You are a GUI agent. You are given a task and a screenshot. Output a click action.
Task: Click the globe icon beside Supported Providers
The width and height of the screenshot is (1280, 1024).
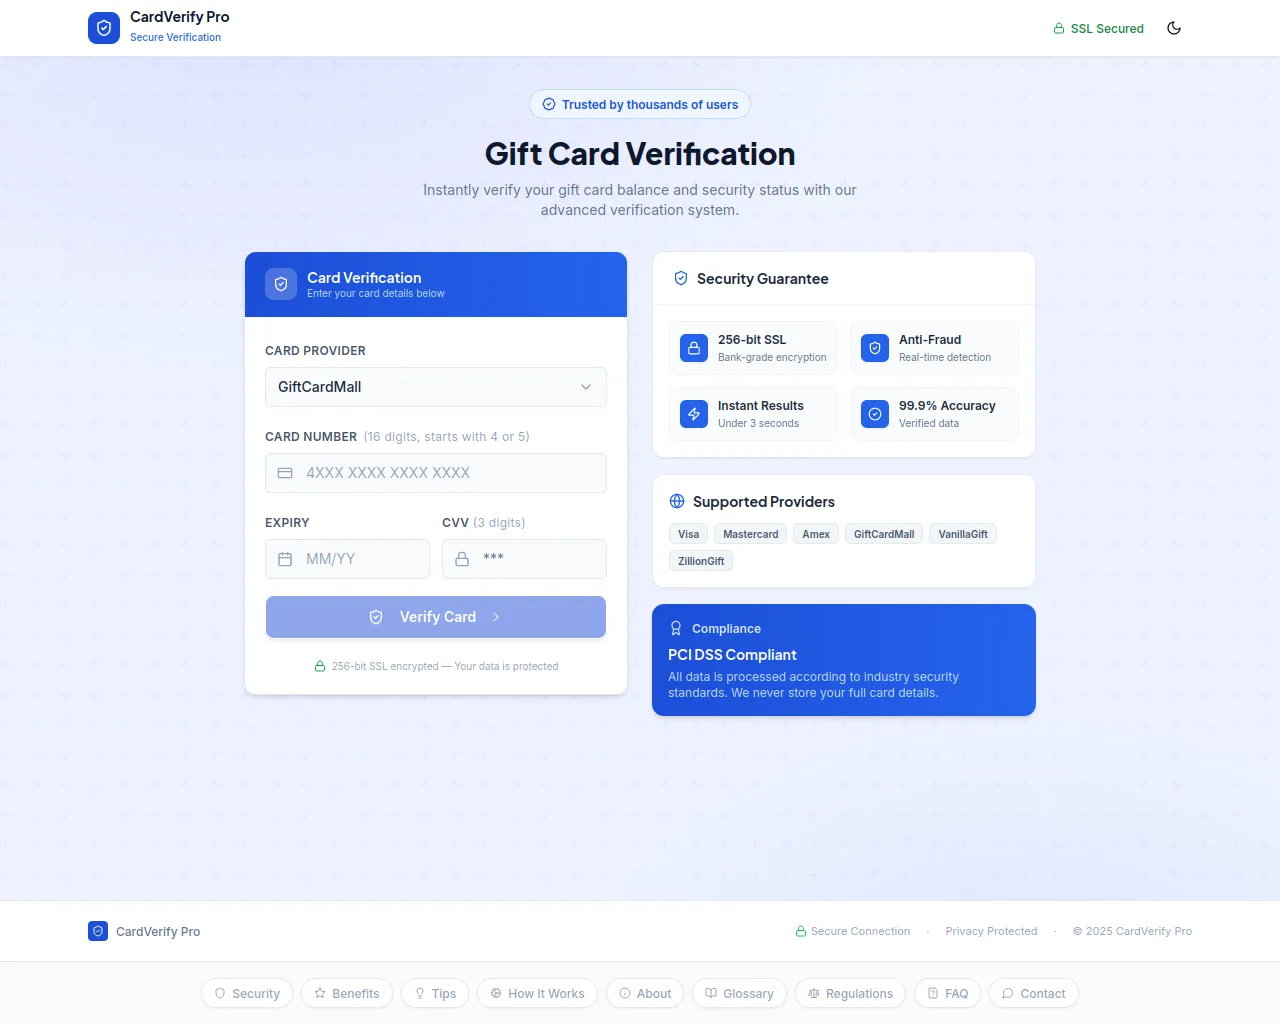point(677,501)
